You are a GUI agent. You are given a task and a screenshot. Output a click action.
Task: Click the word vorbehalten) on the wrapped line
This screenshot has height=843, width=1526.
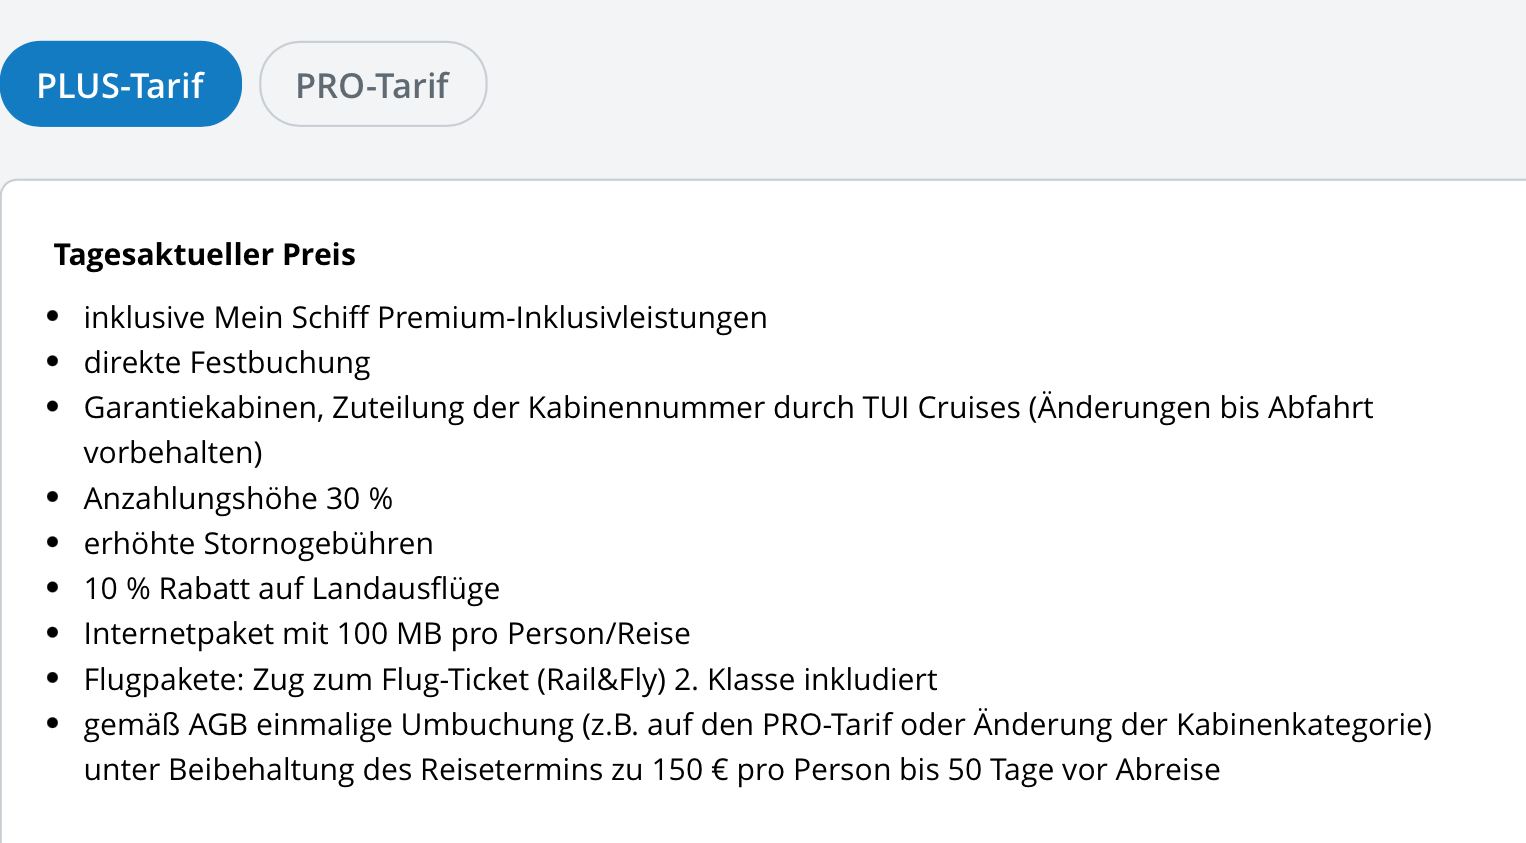pyautogui.click(x=173, y=452)
